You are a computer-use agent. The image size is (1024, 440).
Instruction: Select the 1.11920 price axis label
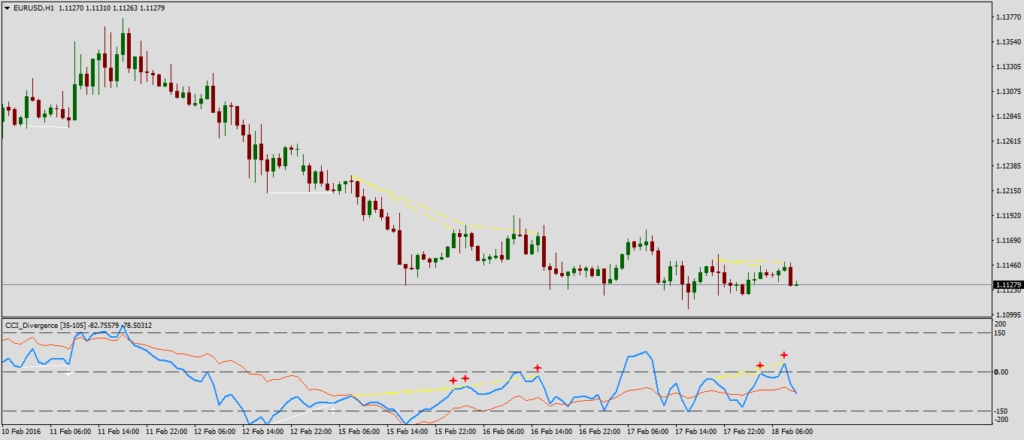[1008, 215]
